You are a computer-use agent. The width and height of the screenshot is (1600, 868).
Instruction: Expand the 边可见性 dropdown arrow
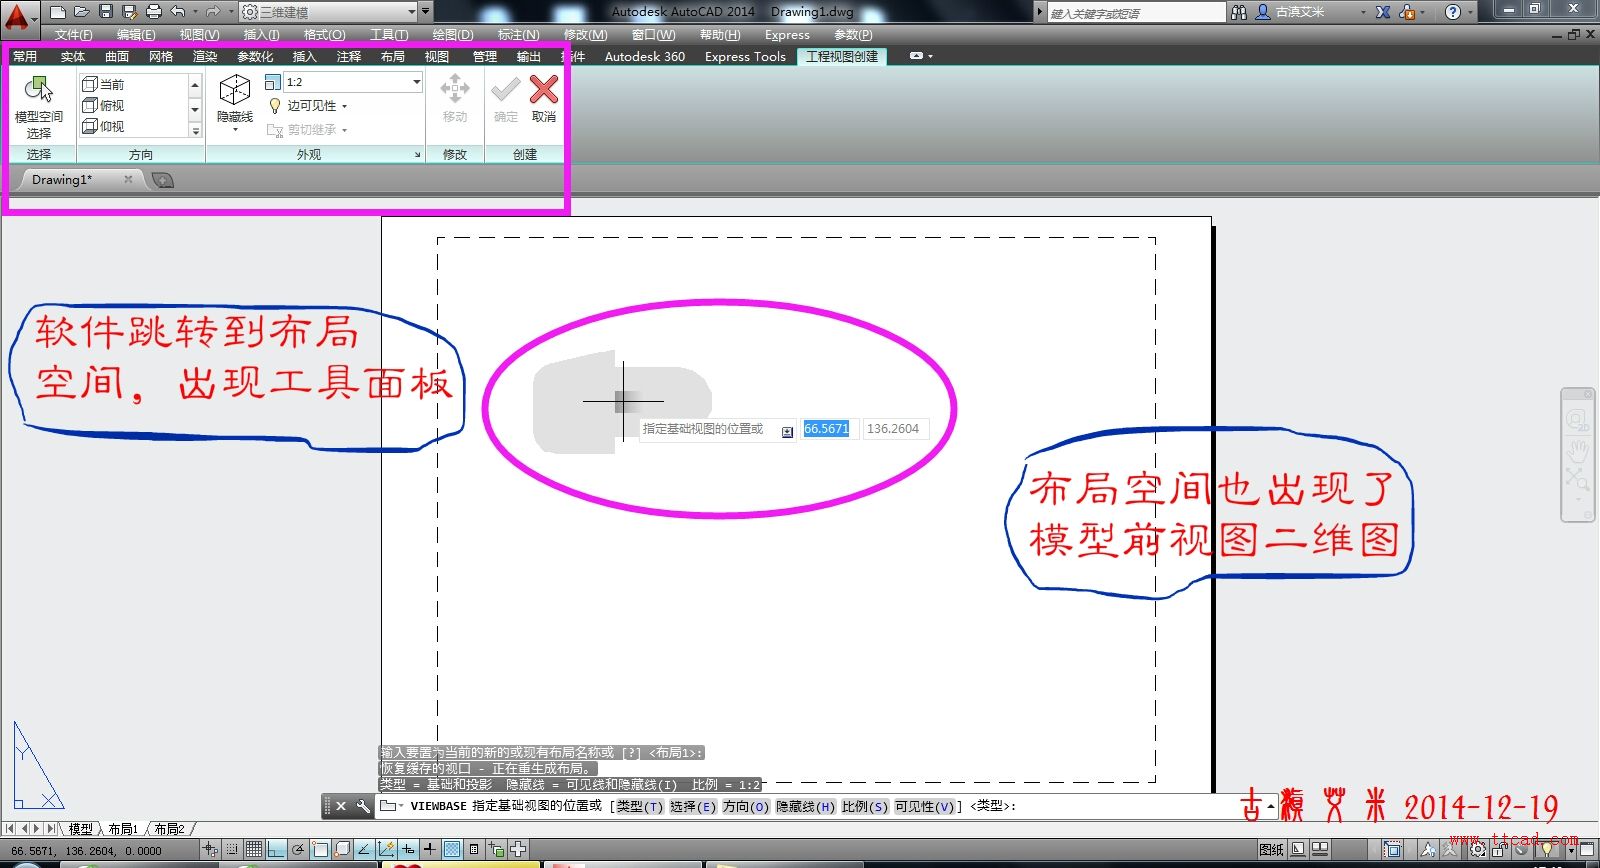coord(345,106)
